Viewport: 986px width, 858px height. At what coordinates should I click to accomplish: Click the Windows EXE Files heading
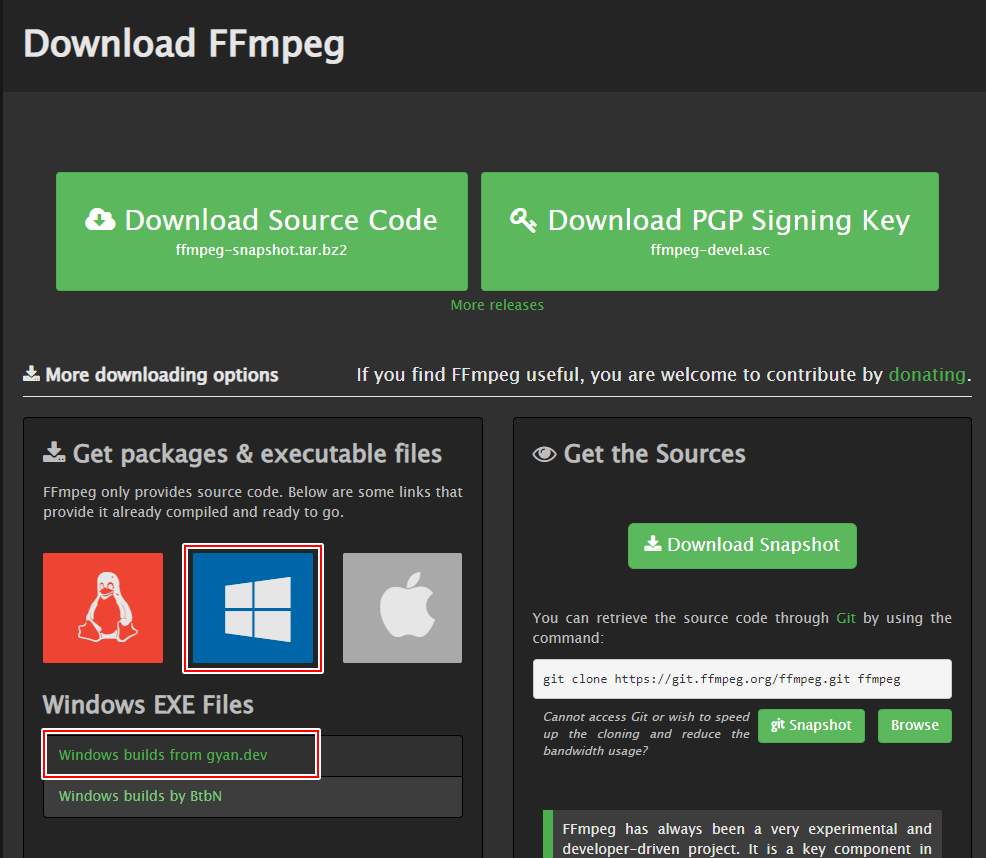148,704
